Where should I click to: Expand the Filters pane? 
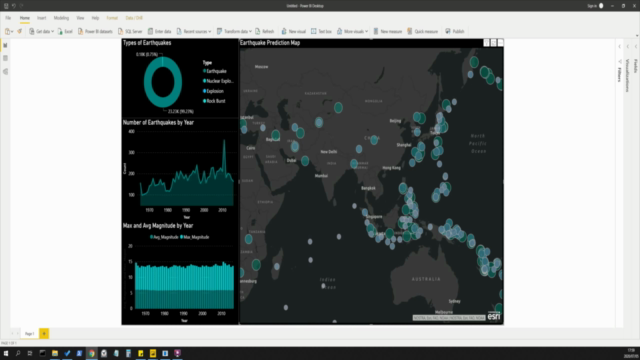620,47
